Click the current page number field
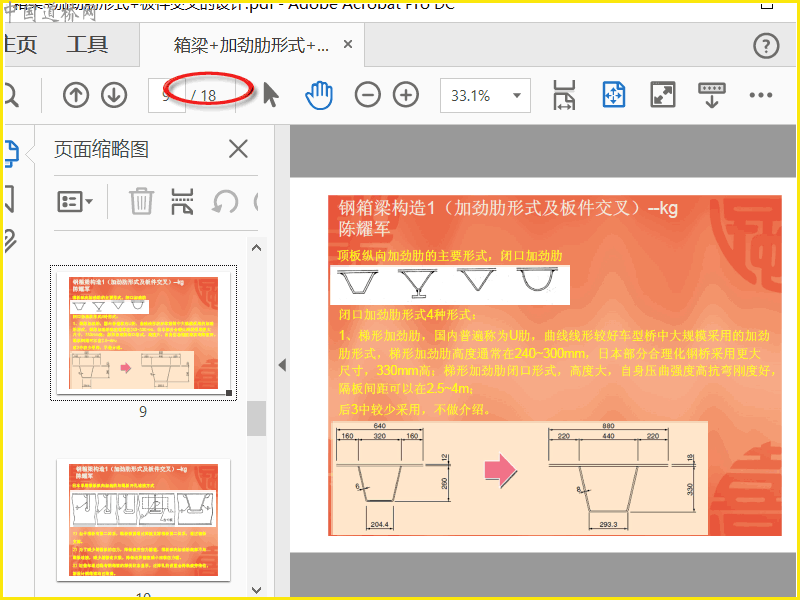800x600 pixels. click(x=166, y=95)
